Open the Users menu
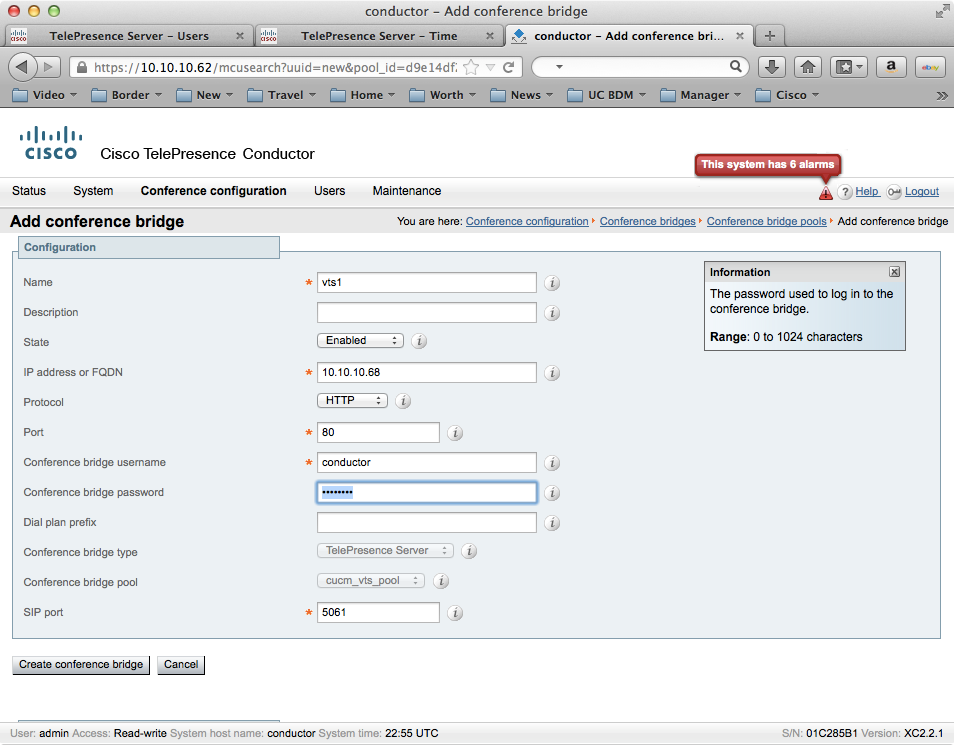 pos(330,191)
